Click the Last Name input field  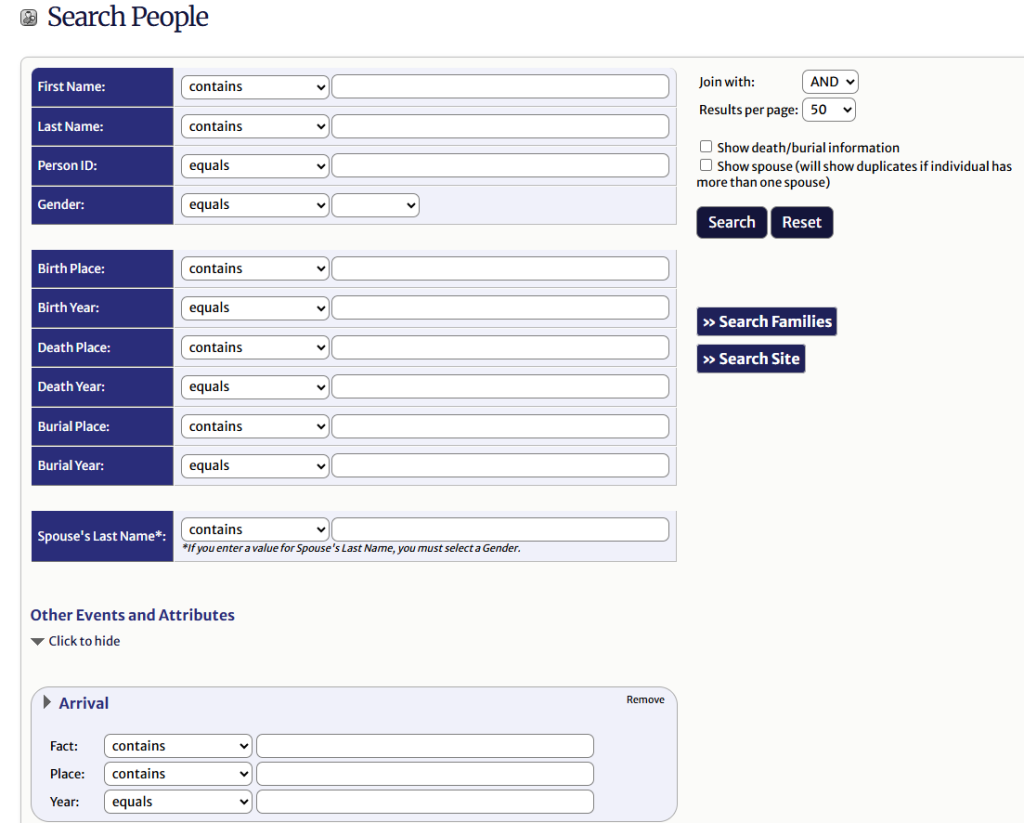(x=500, y=126)
